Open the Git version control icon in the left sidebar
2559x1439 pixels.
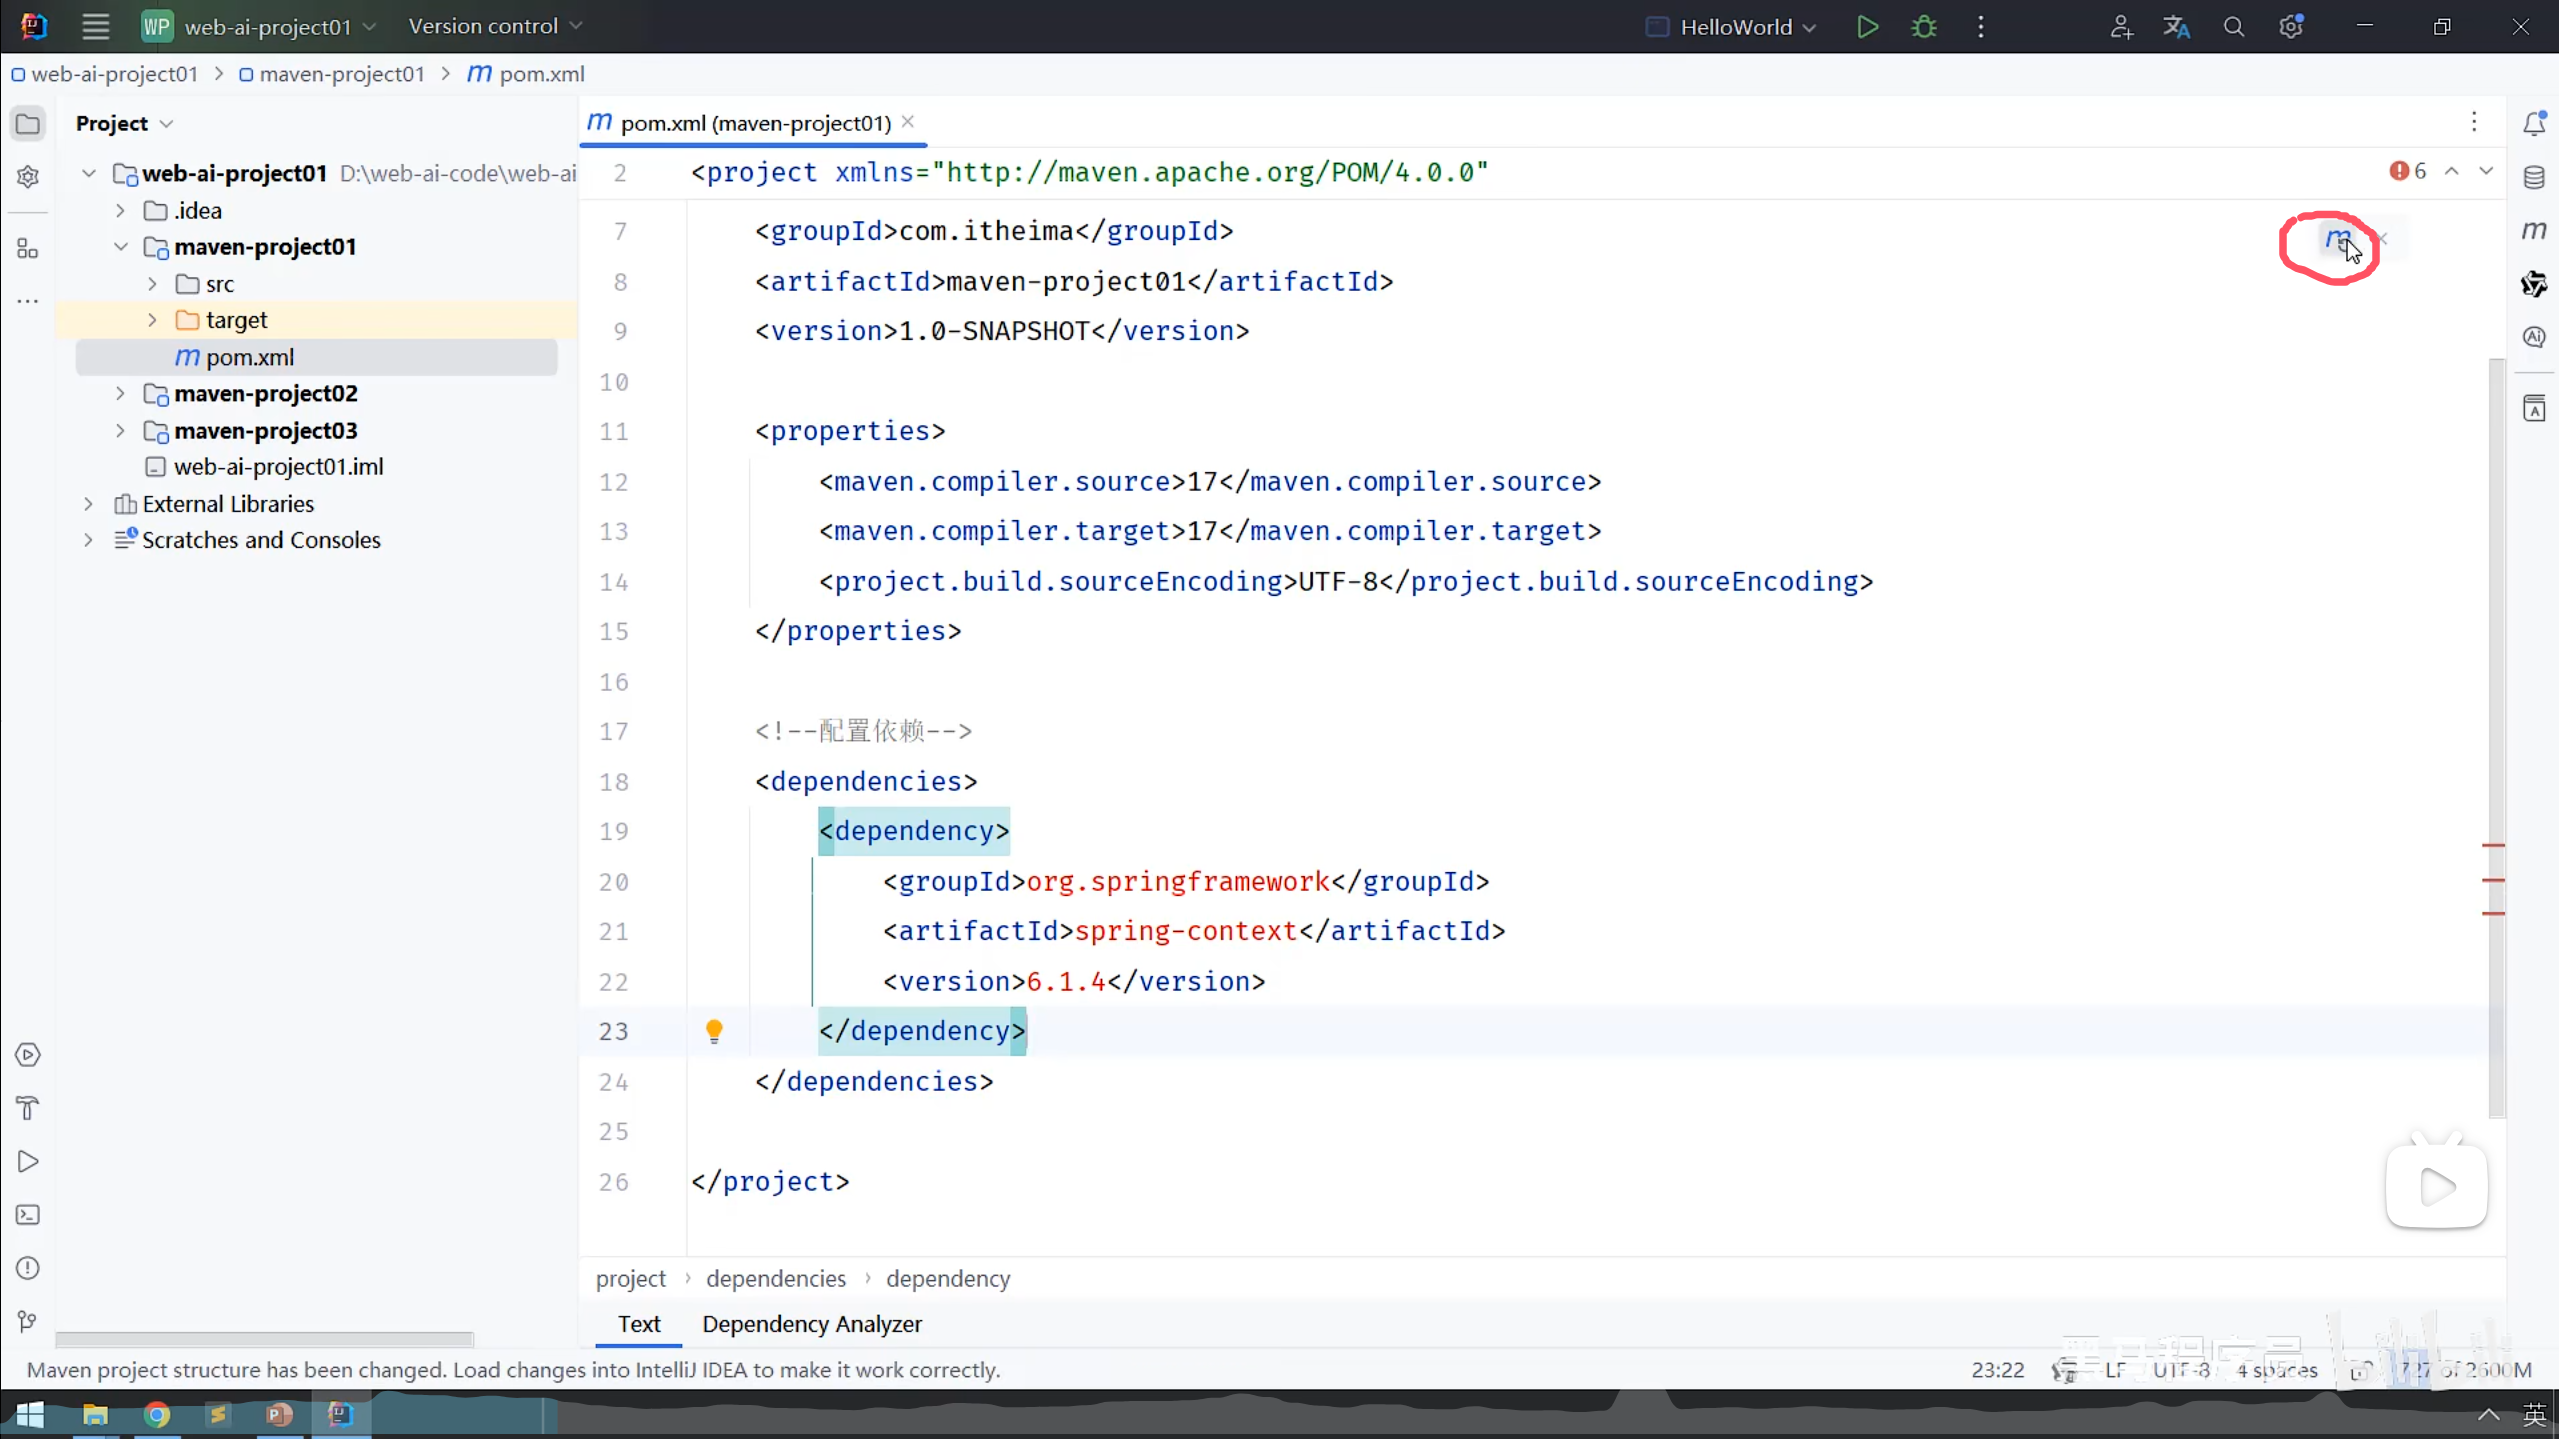point(28,1321)
